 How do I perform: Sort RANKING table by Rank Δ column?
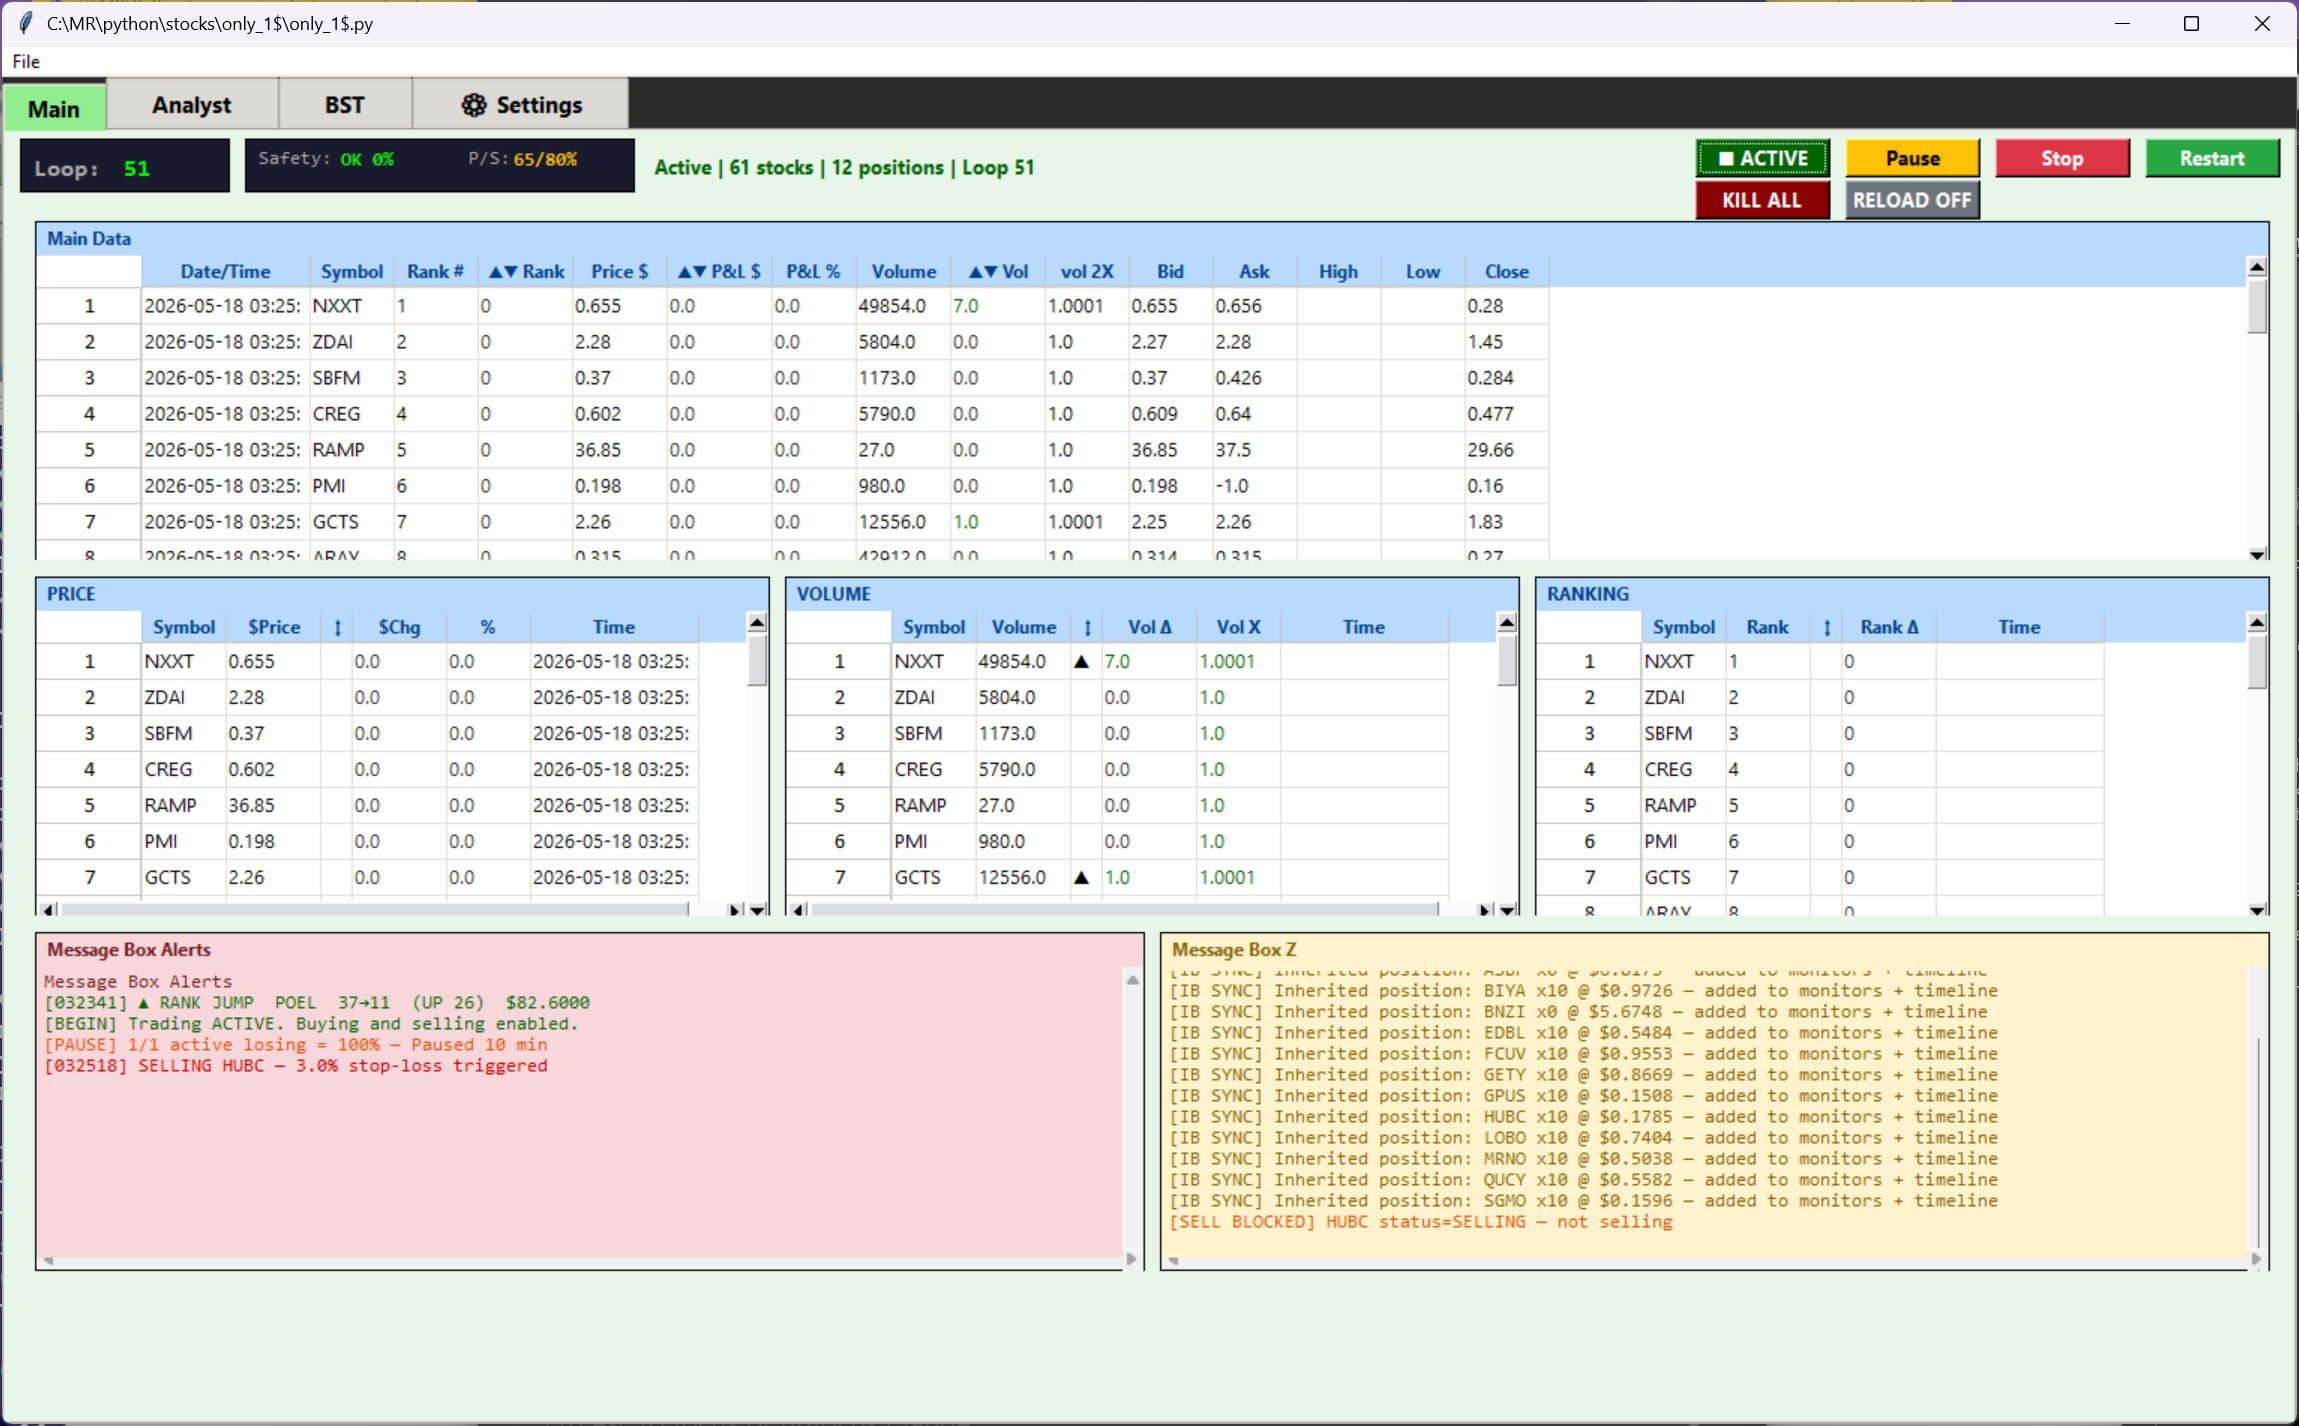(1889, 627)
